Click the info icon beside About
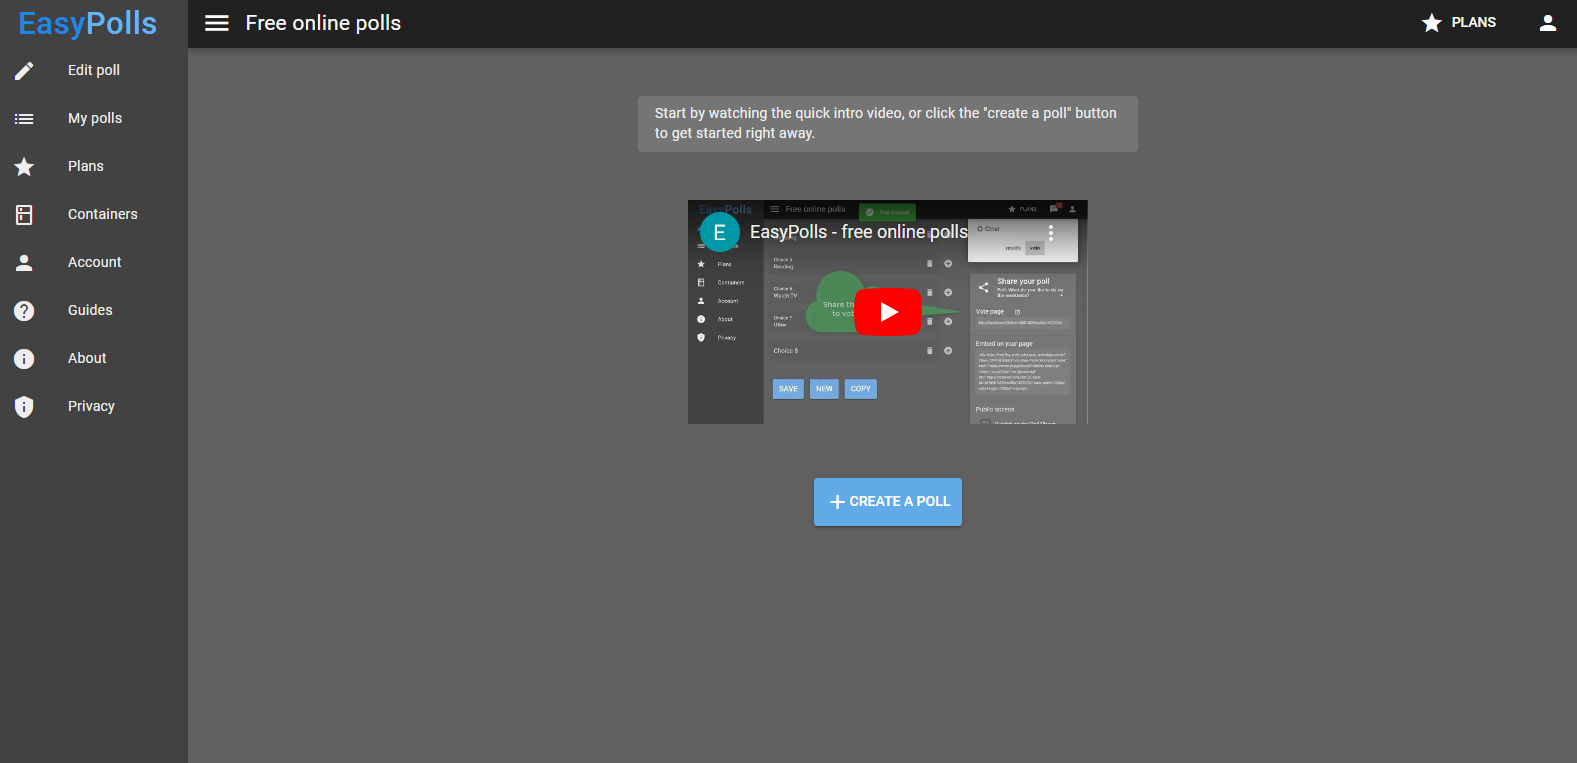 click(x=24, y=358)
